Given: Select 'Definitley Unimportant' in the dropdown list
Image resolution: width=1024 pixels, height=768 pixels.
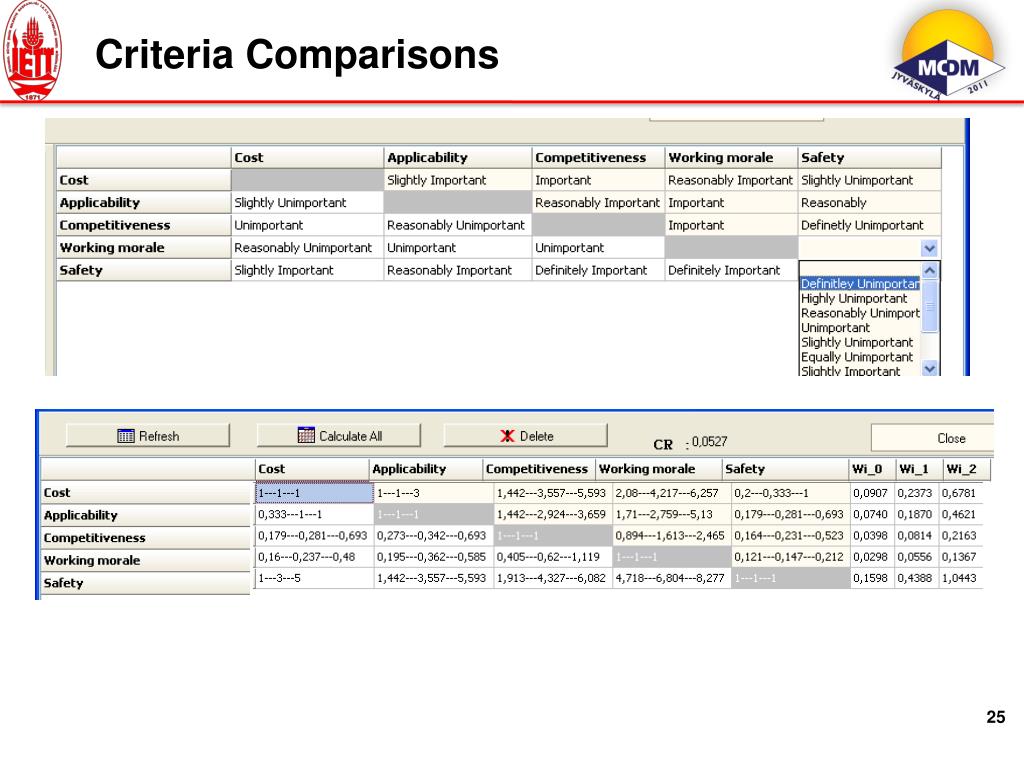Looking at the screenshot, I should click(860, 283).
